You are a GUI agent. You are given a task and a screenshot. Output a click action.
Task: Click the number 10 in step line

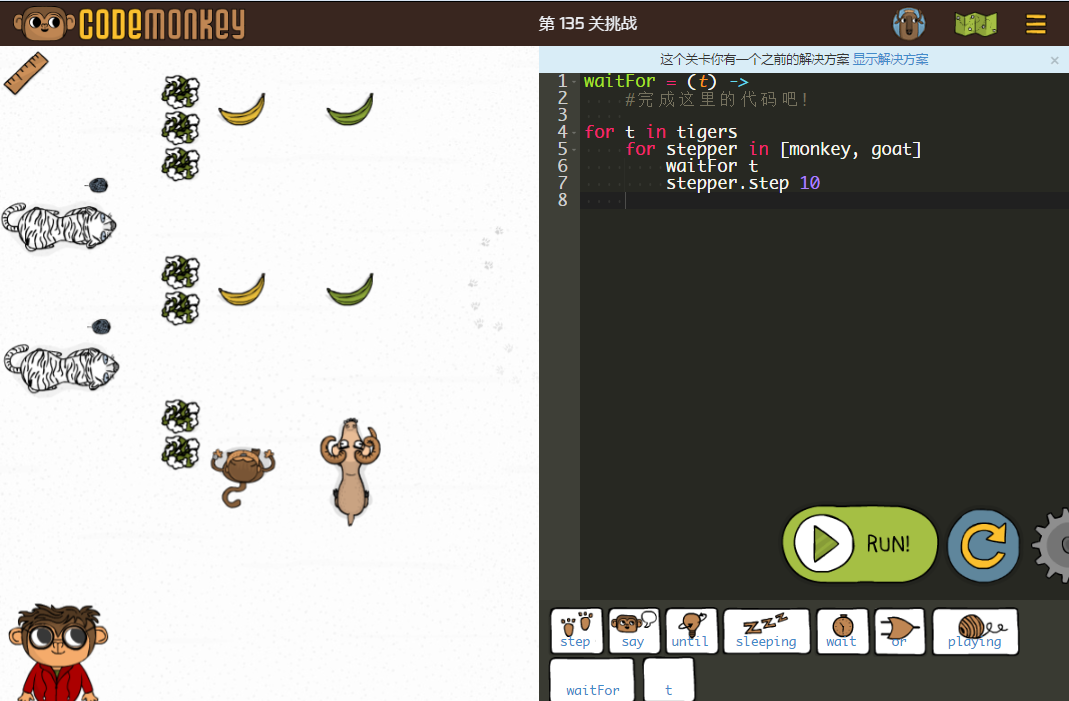[x=810, y=183]
